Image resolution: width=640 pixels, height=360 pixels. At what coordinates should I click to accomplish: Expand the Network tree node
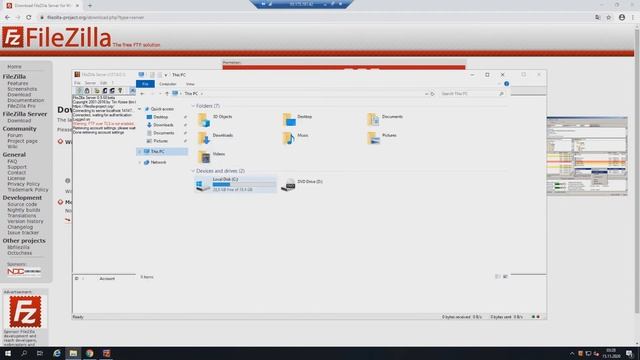coord(140,162)
